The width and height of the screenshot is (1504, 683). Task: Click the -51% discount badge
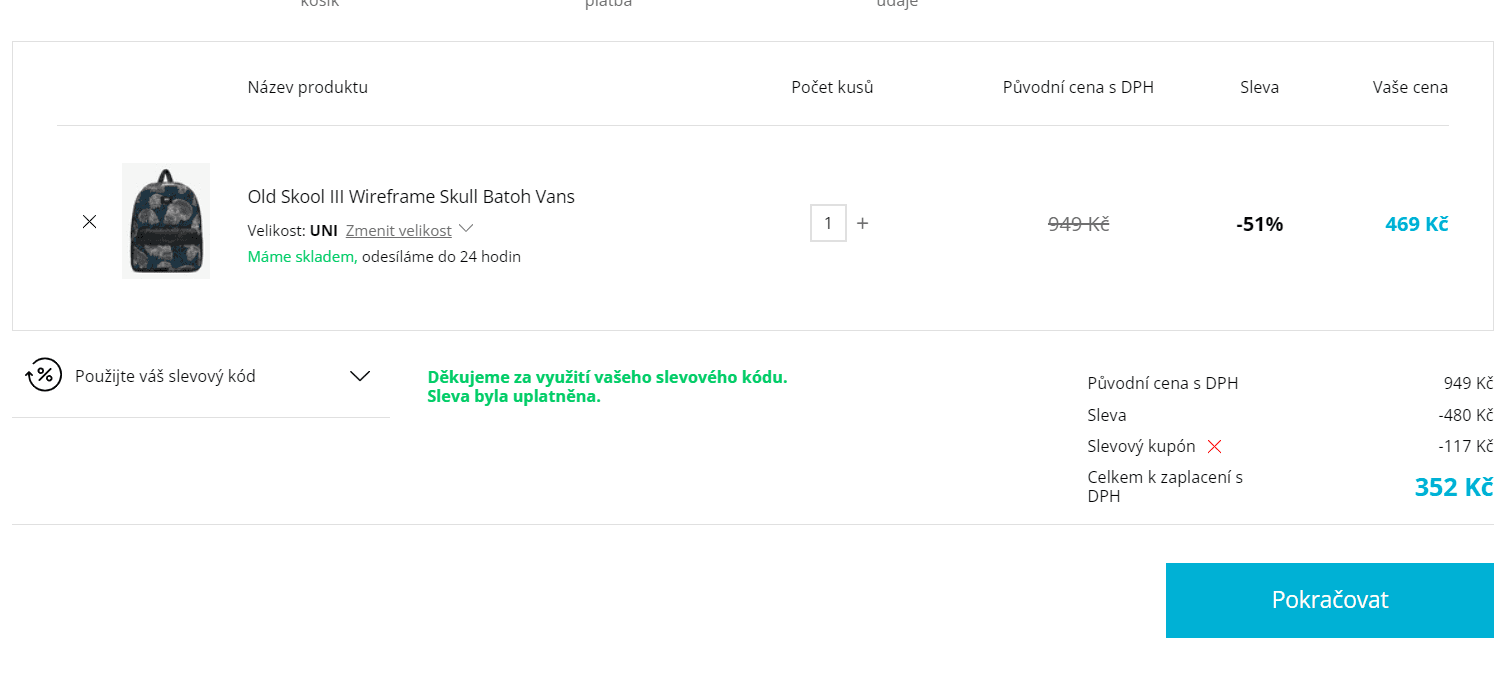pos(1259,224)
